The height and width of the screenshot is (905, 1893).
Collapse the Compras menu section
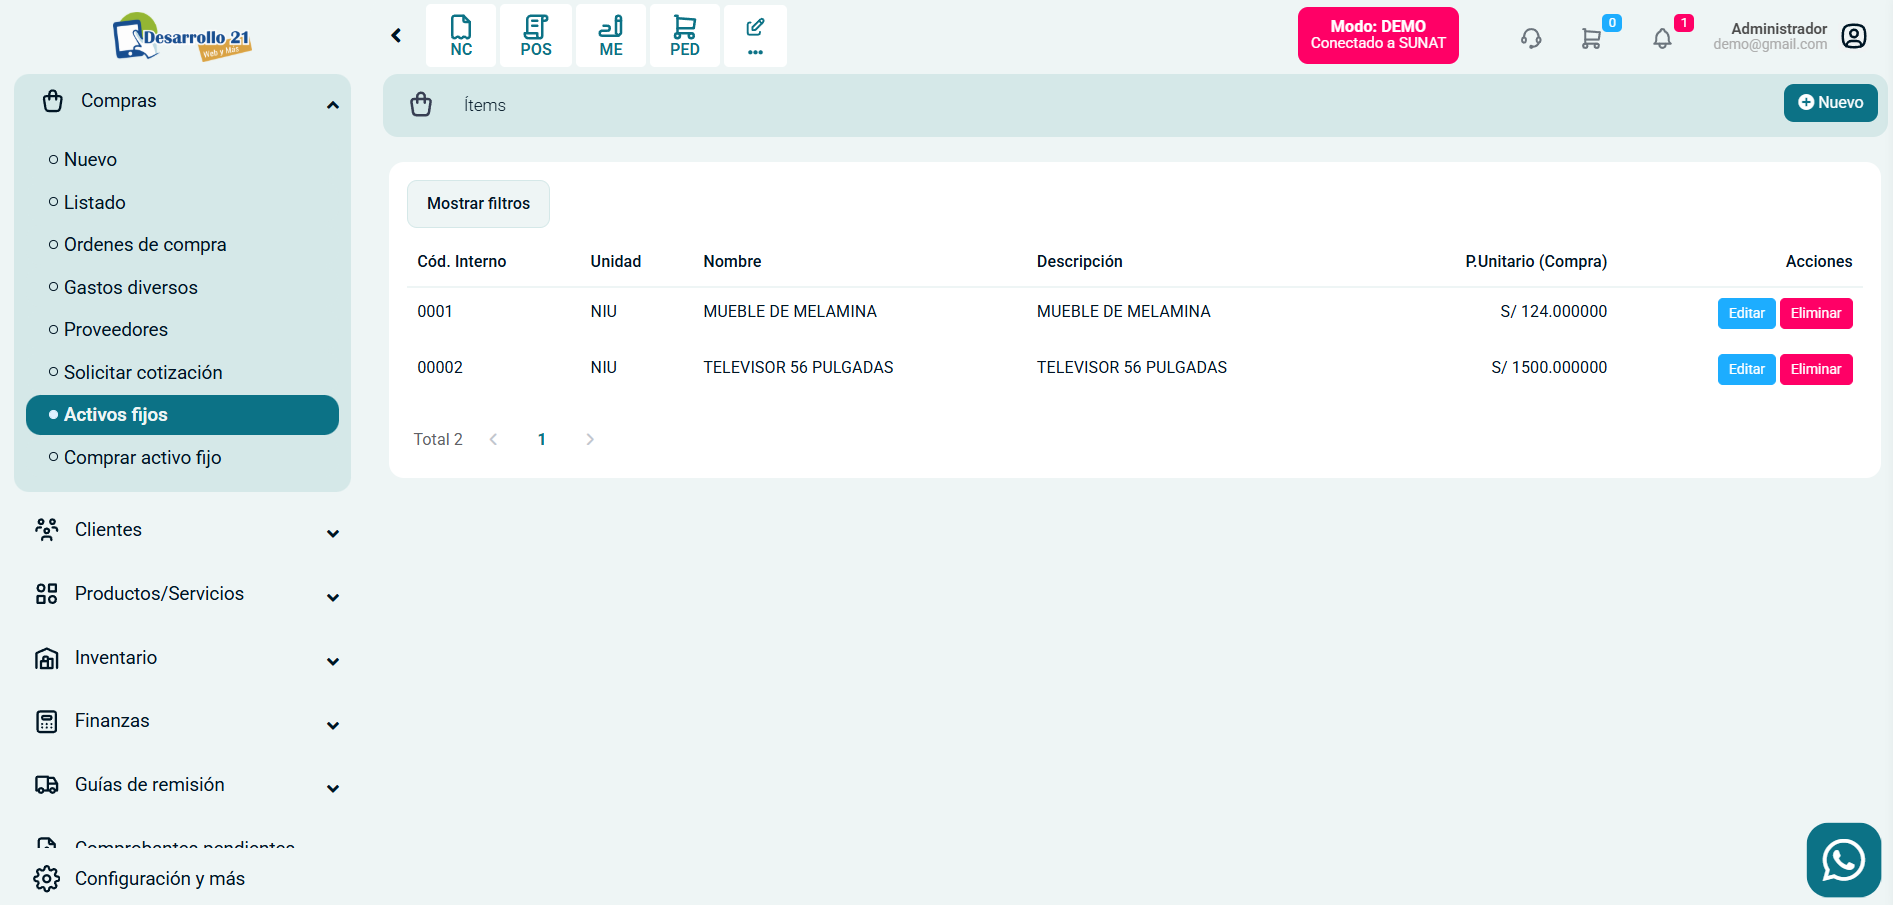[x=333, y=104]
